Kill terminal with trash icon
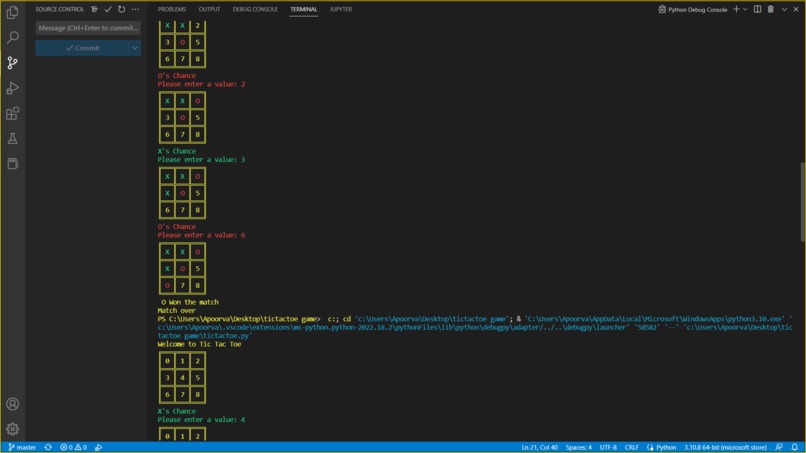Image resolution: width=806 pixels, height=453 pixels. tap(771, 9)
